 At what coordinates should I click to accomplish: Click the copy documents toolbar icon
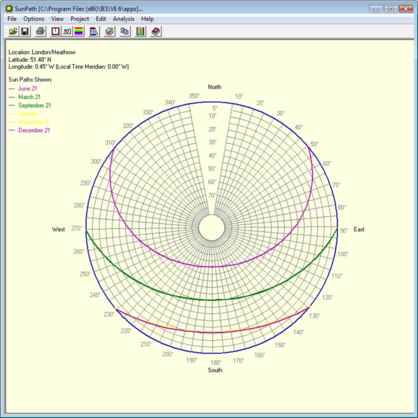[x=125, y=31]
